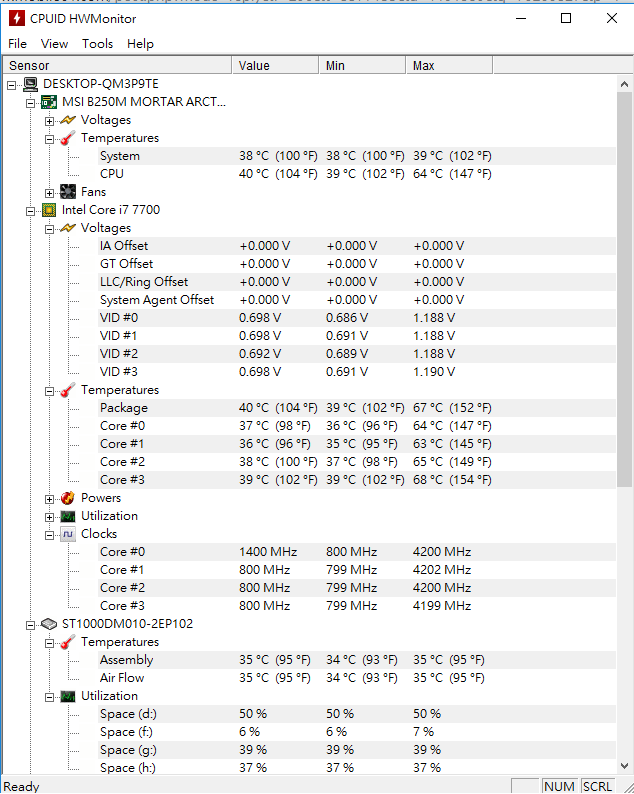Collapse the CPU Voltages node

tap(49, 229)
